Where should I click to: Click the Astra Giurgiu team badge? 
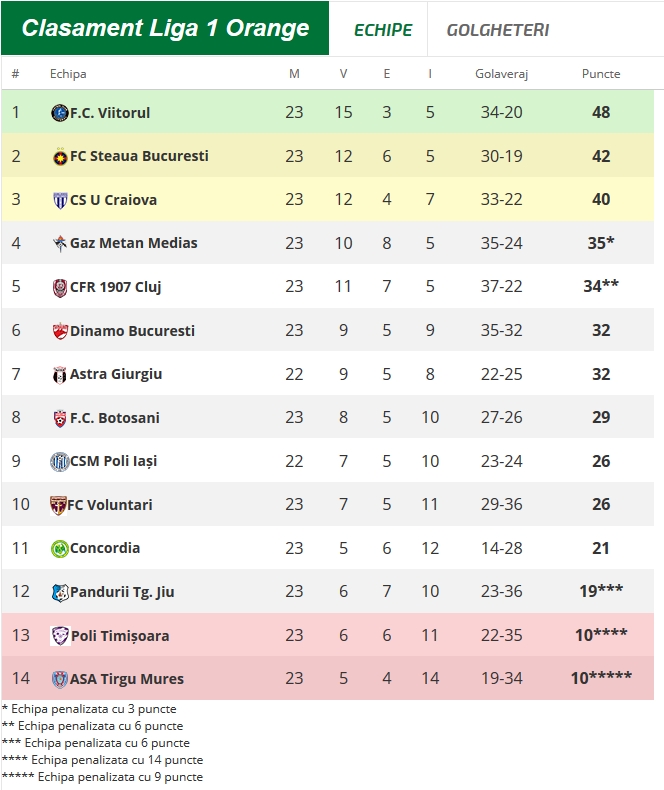pos(59,375)
